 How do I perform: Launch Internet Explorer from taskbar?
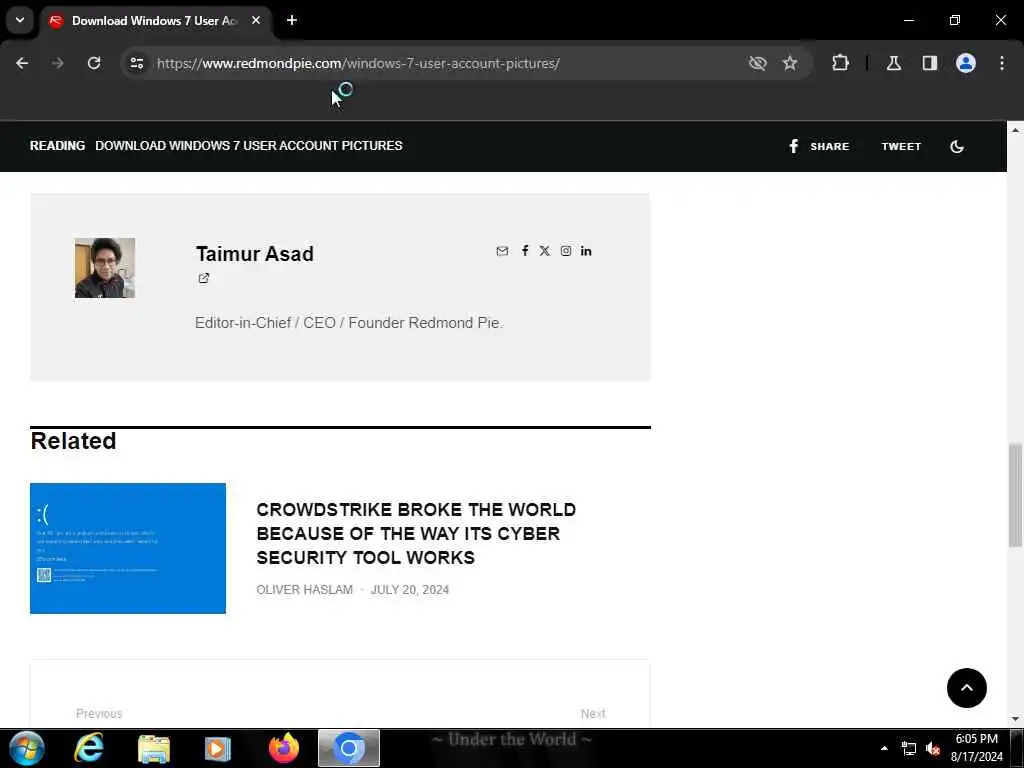point(89,748)
